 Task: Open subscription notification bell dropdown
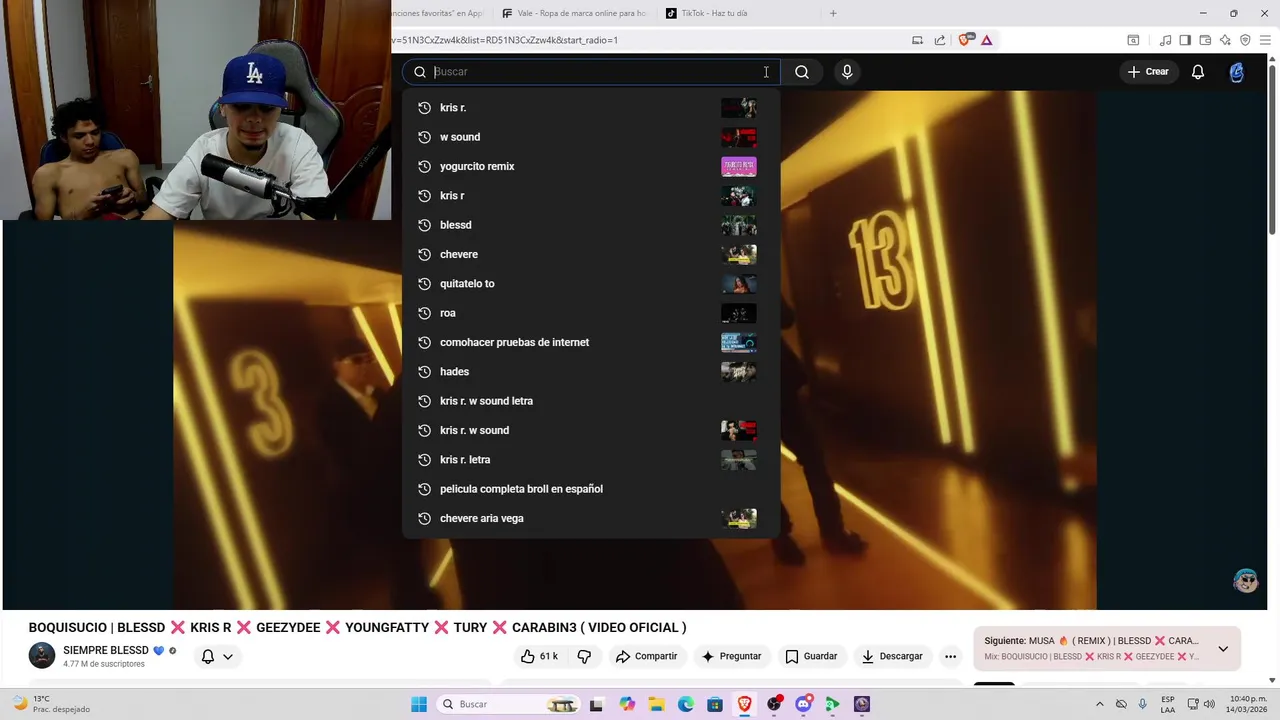coord(217,656)
